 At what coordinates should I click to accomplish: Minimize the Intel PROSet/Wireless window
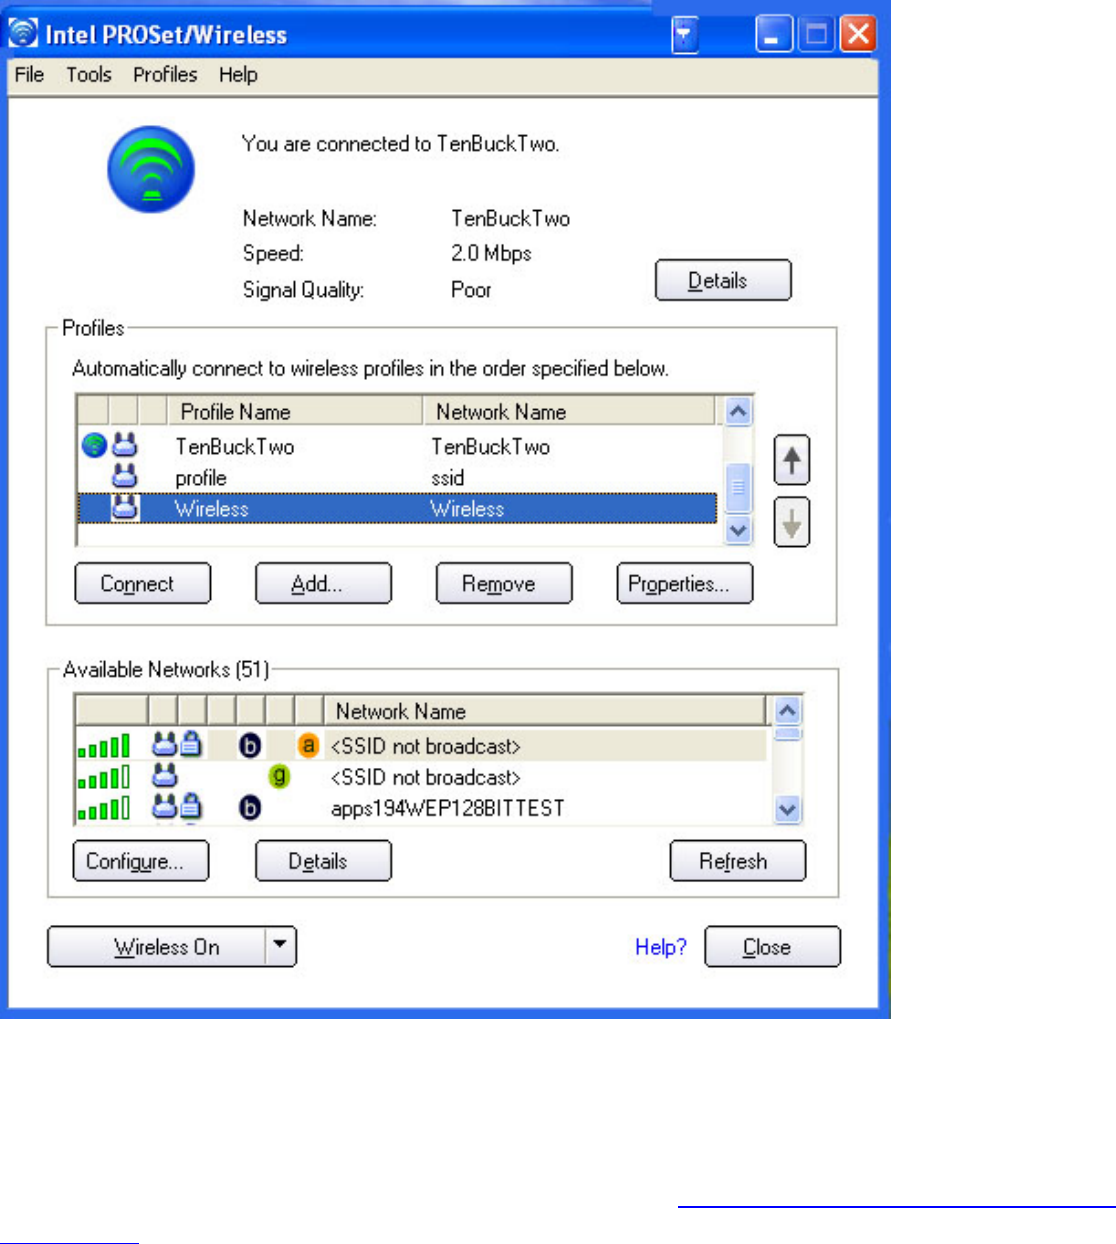(x=773, y=35)
